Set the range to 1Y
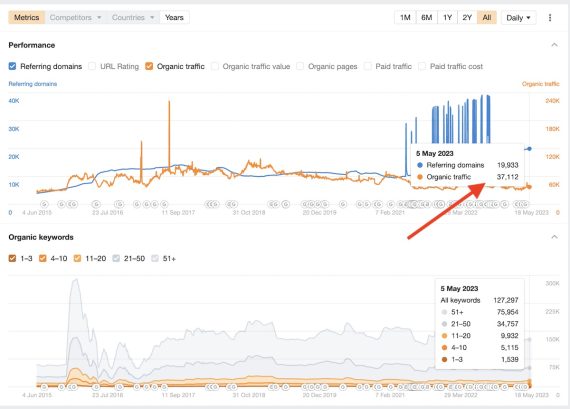Screen dimensions: 570x409 point(447,17)
